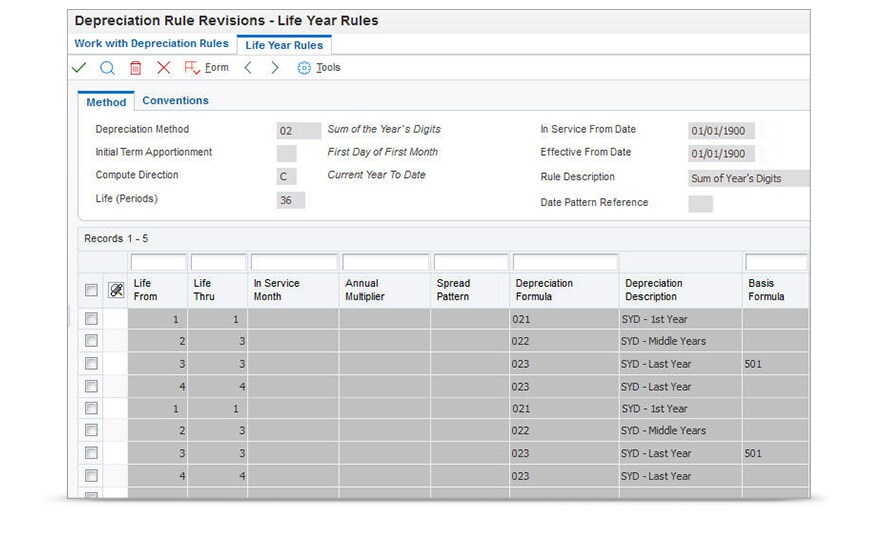Select the checkbox for first 501 basis row

tap(91, 364)
